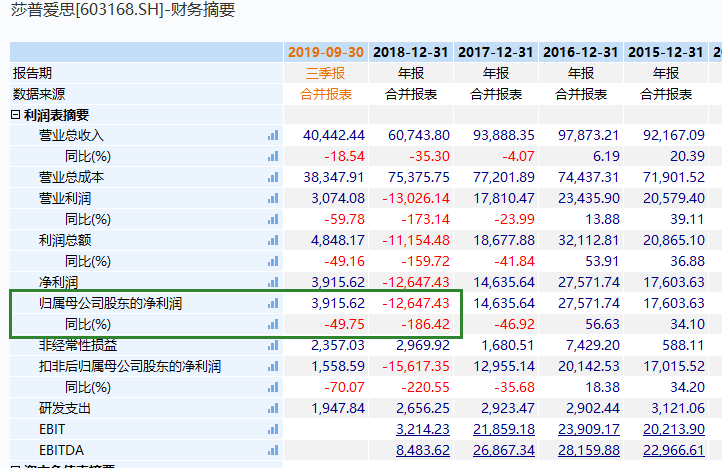
Task: Click the 2016-12-31 column header
Action: [x=581, y=52]
